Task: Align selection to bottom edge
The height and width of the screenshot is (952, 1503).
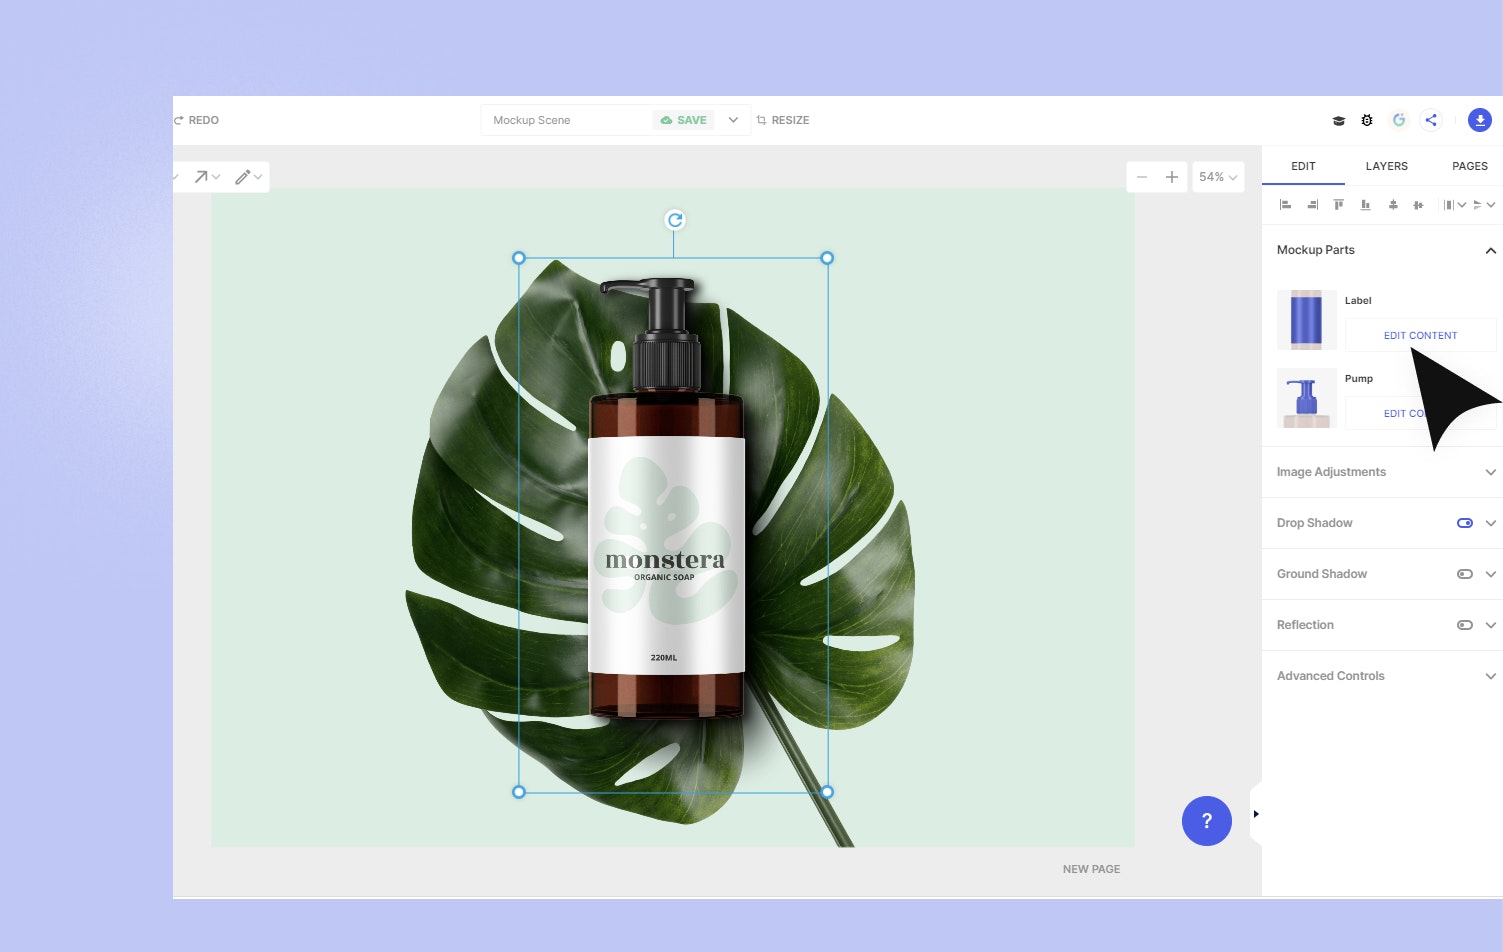Action: [x=1365, y=205]
